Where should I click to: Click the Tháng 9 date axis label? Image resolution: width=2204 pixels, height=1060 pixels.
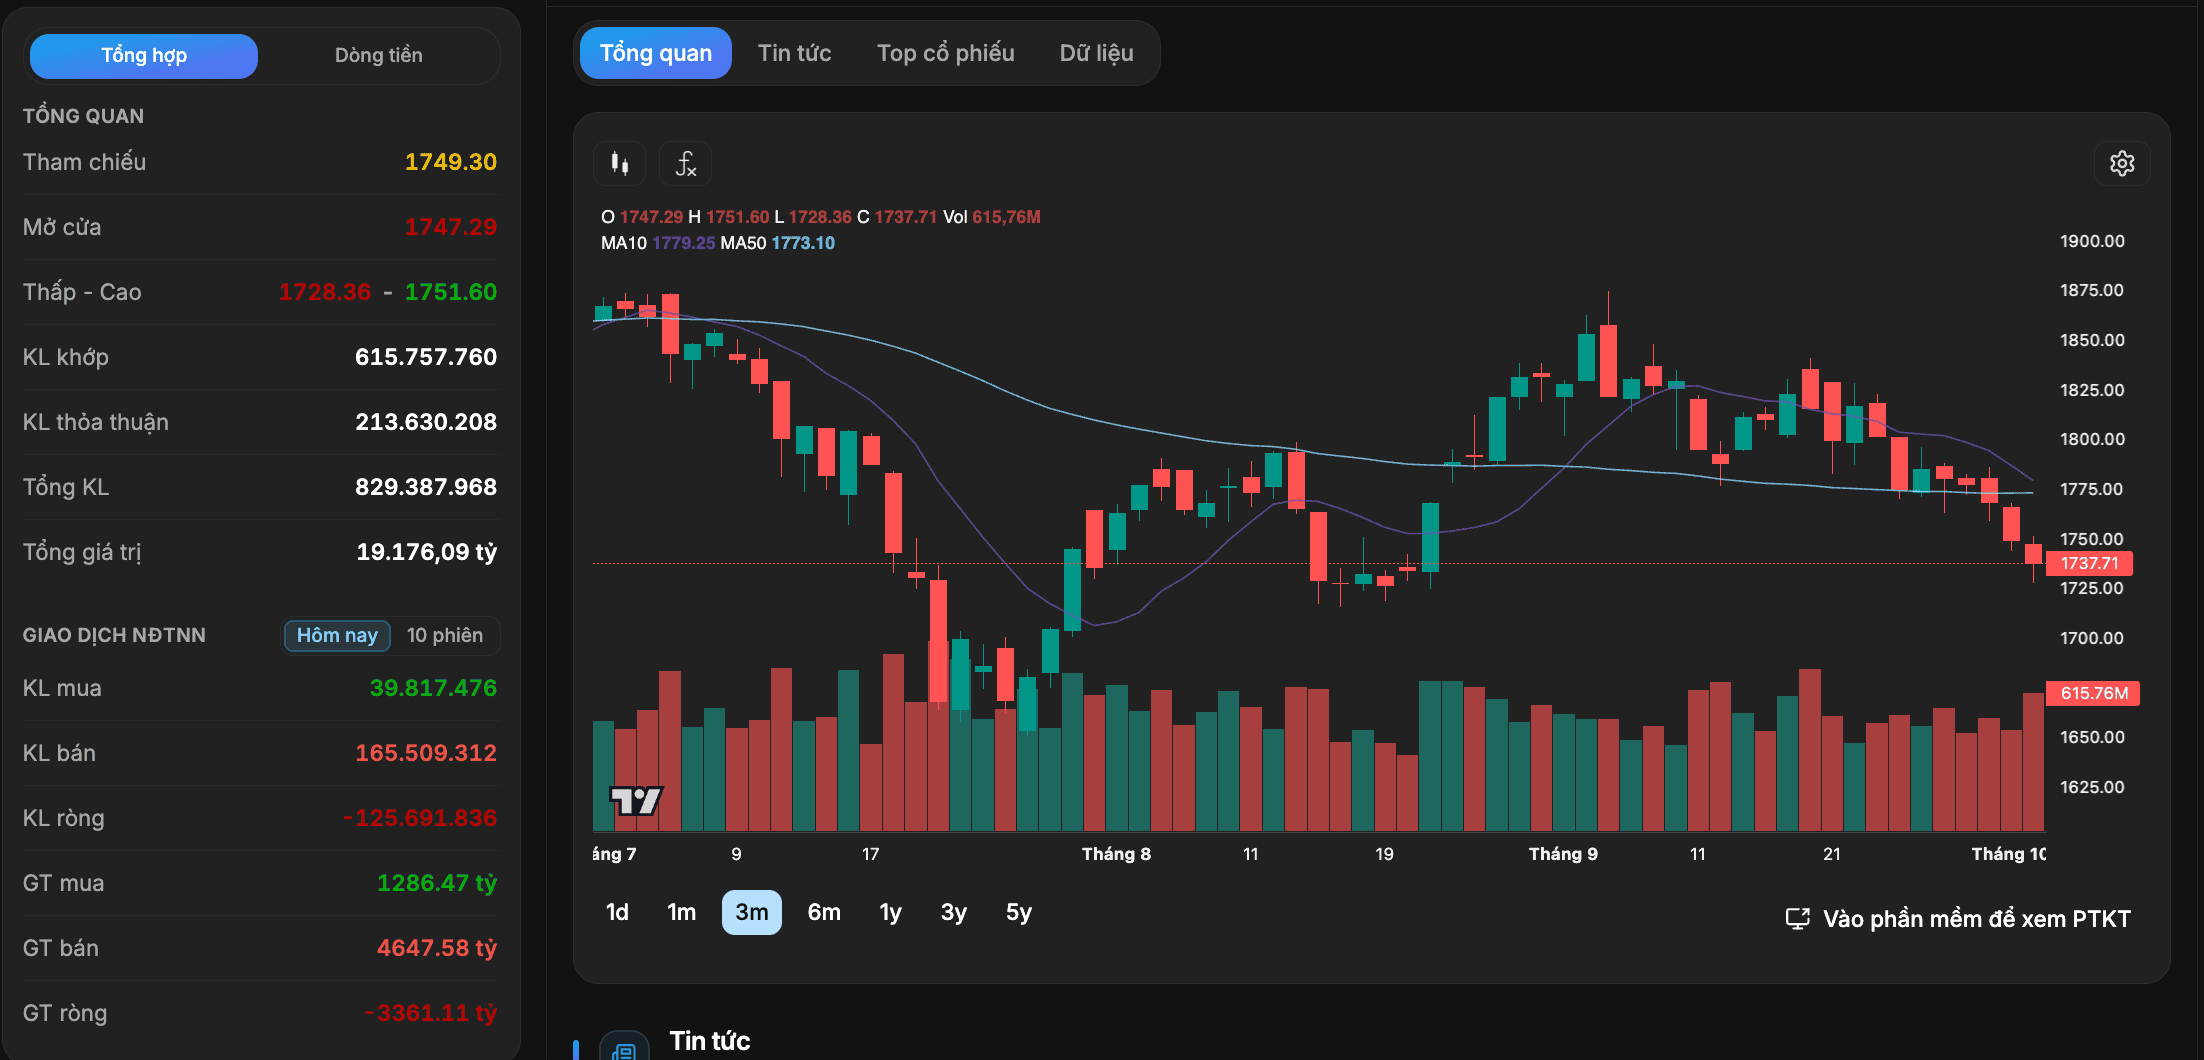1563,854
